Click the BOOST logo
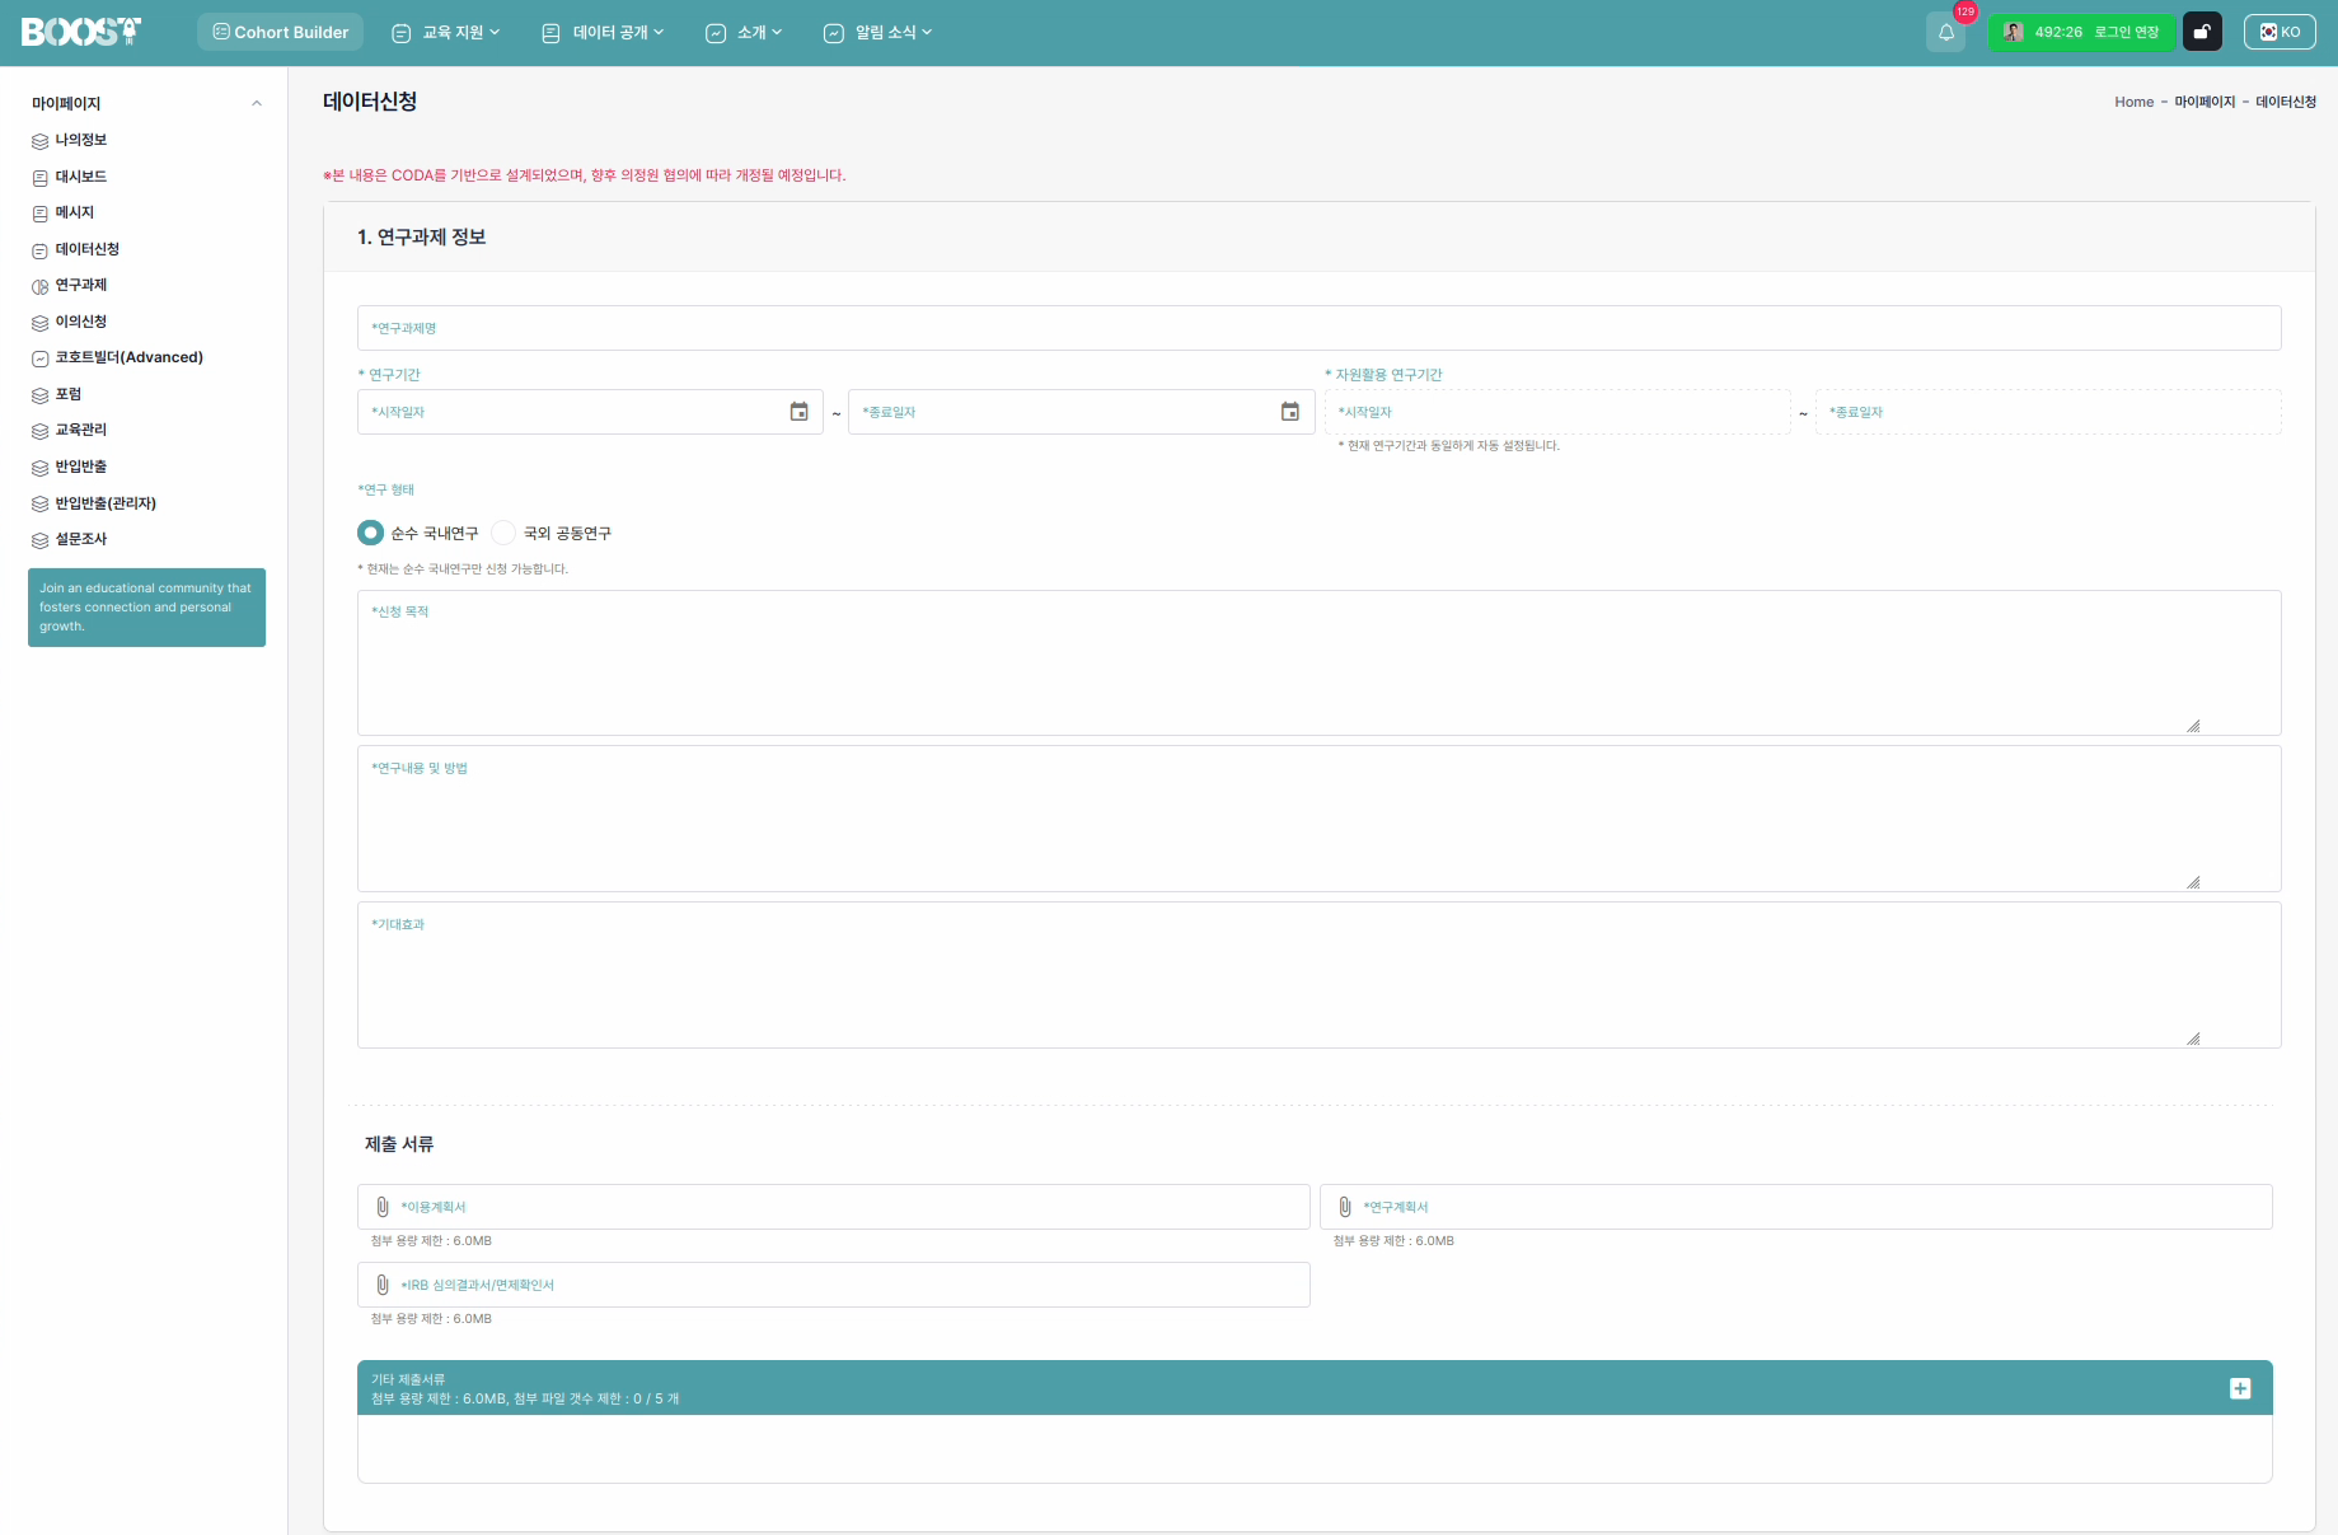 coord(81,32)
